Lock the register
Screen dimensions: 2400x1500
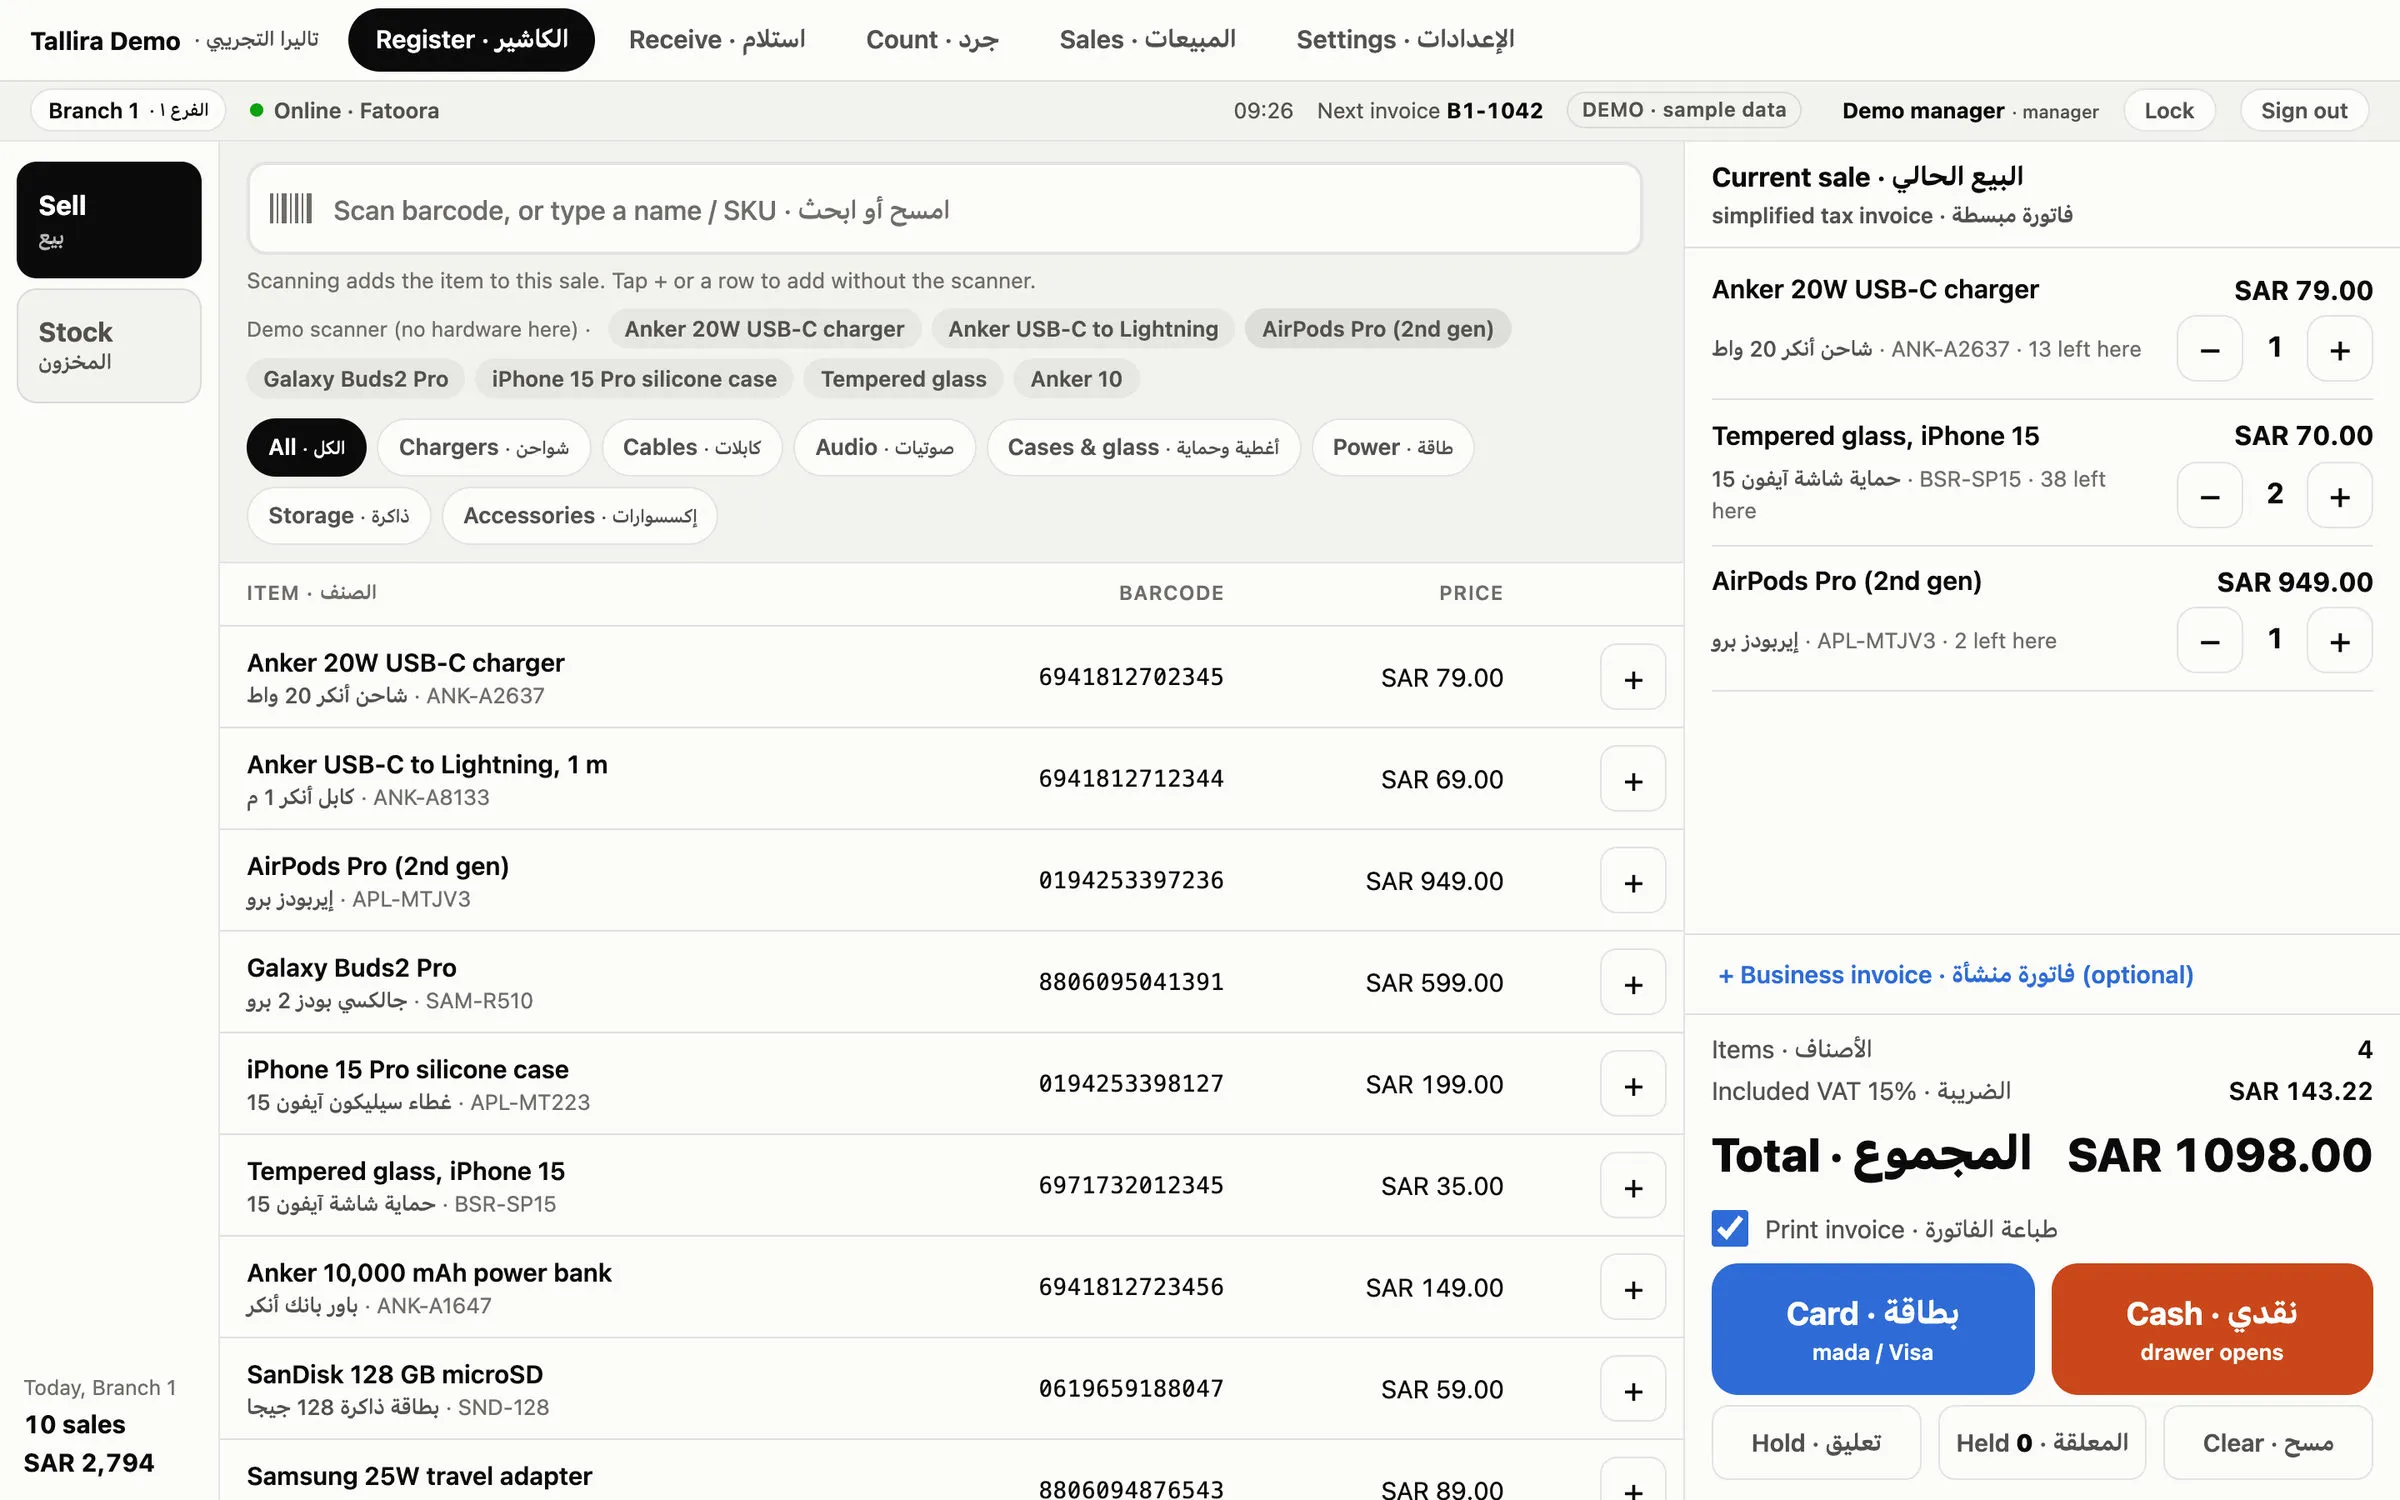[2168, 110]
